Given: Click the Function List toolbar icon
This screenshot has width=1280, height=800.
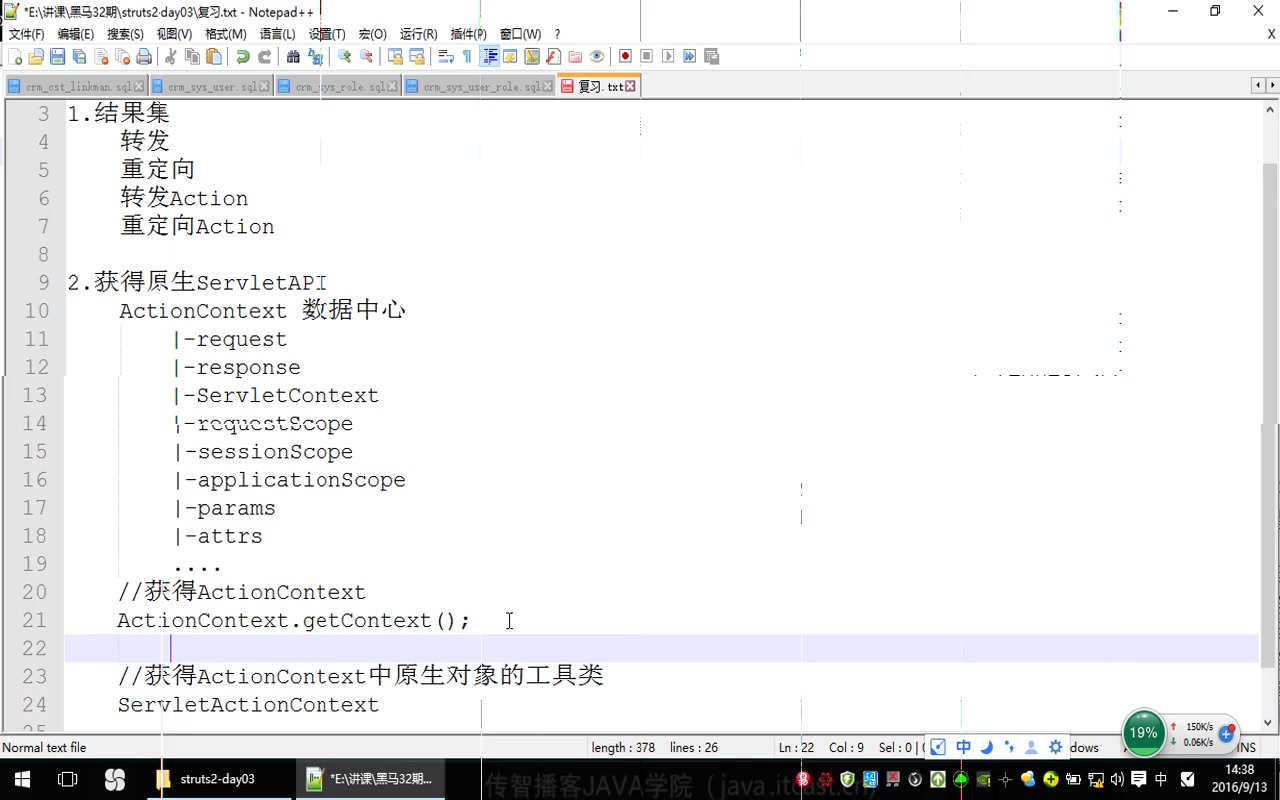Looking at the screenshot, I should pyautogui.click(x=553, y=57).
